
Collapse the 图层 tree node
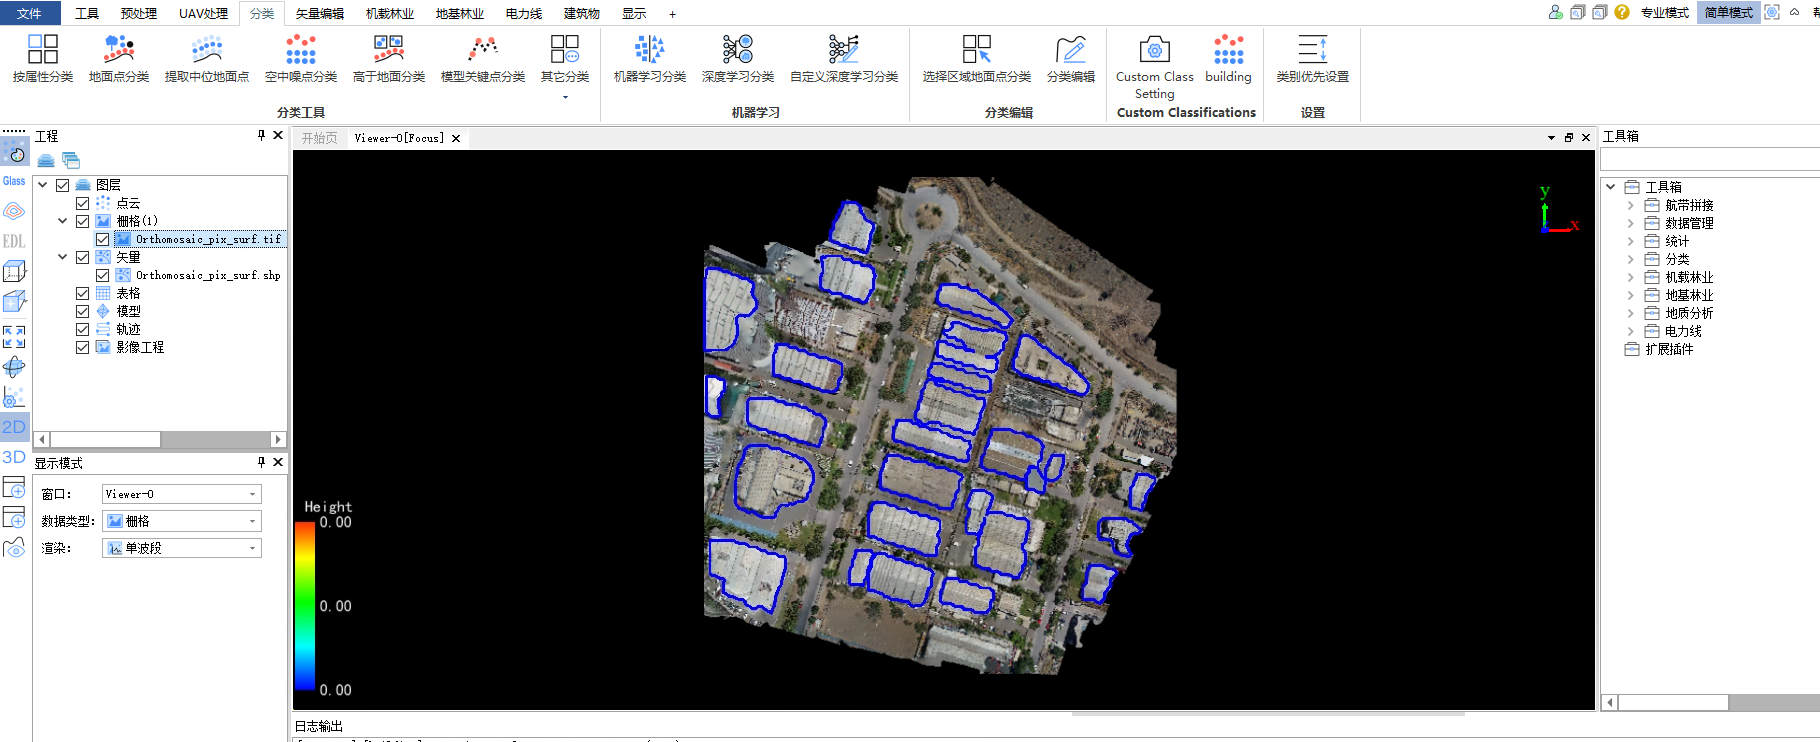point(43,185)
